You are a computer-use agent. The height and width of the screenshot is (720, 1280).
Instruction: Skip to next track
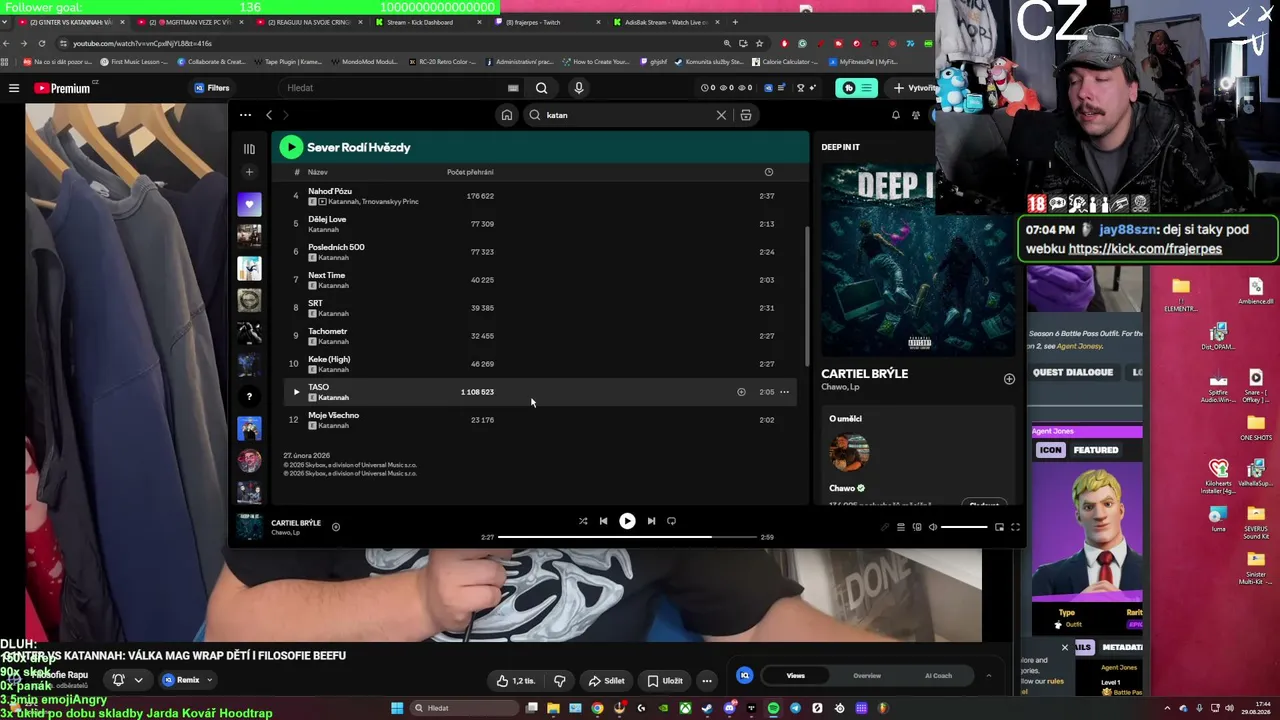(x=651, y=521)
